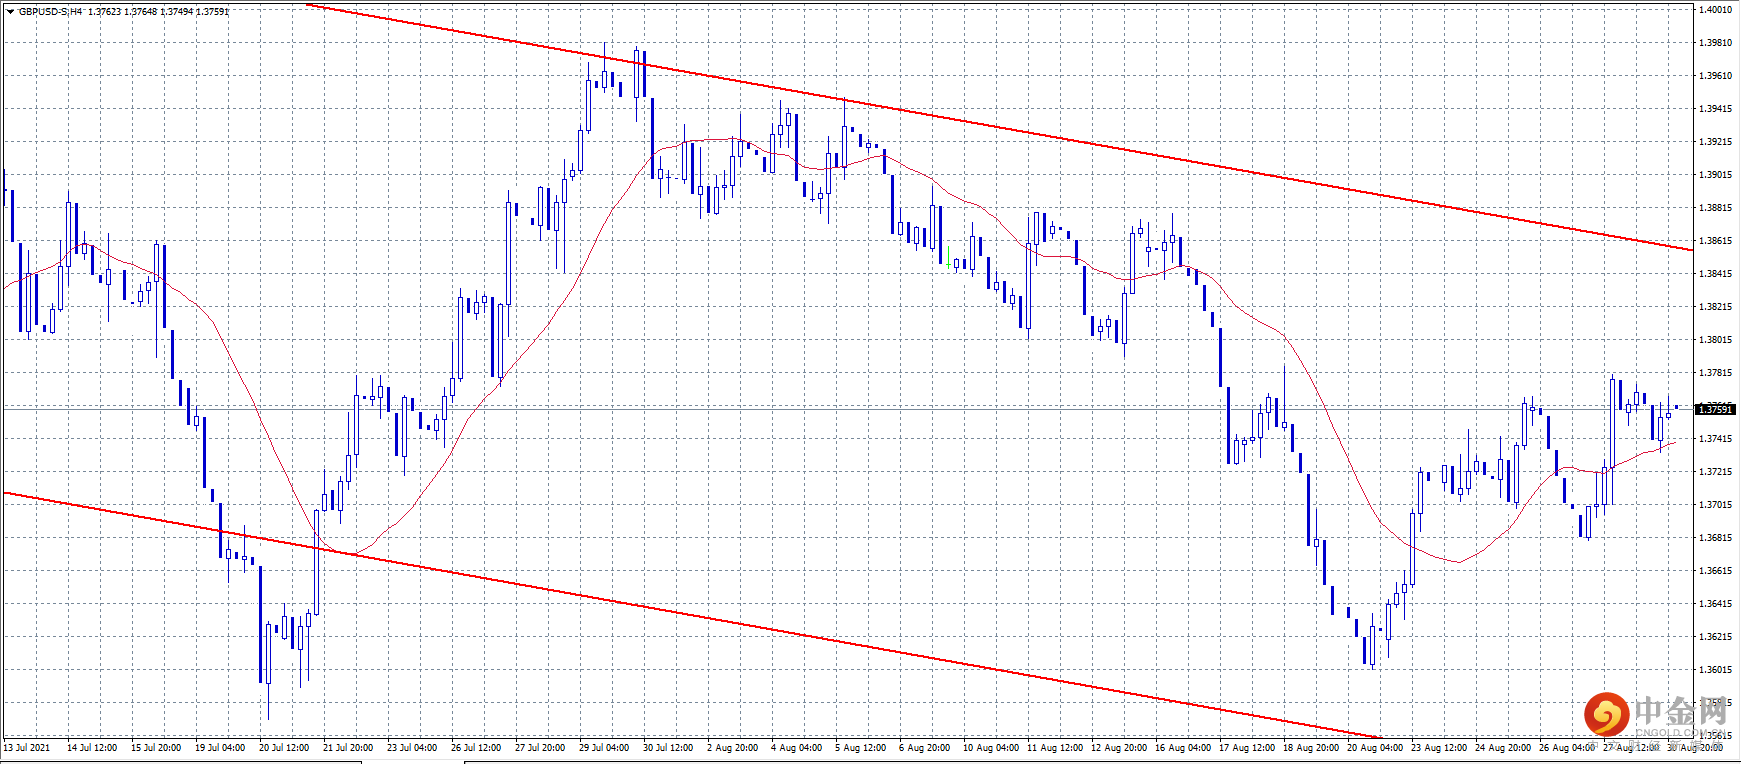Select the 16 Aug 04:00 time label

click(x=1183, y=747)
